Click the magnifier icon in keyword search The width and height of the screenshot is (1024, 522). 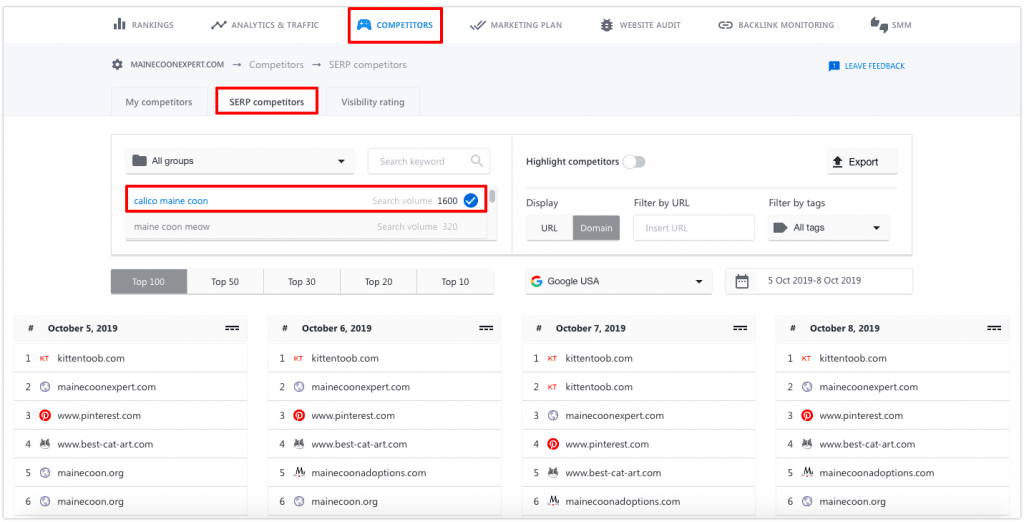pyautogui.click(x=477, y=161)
